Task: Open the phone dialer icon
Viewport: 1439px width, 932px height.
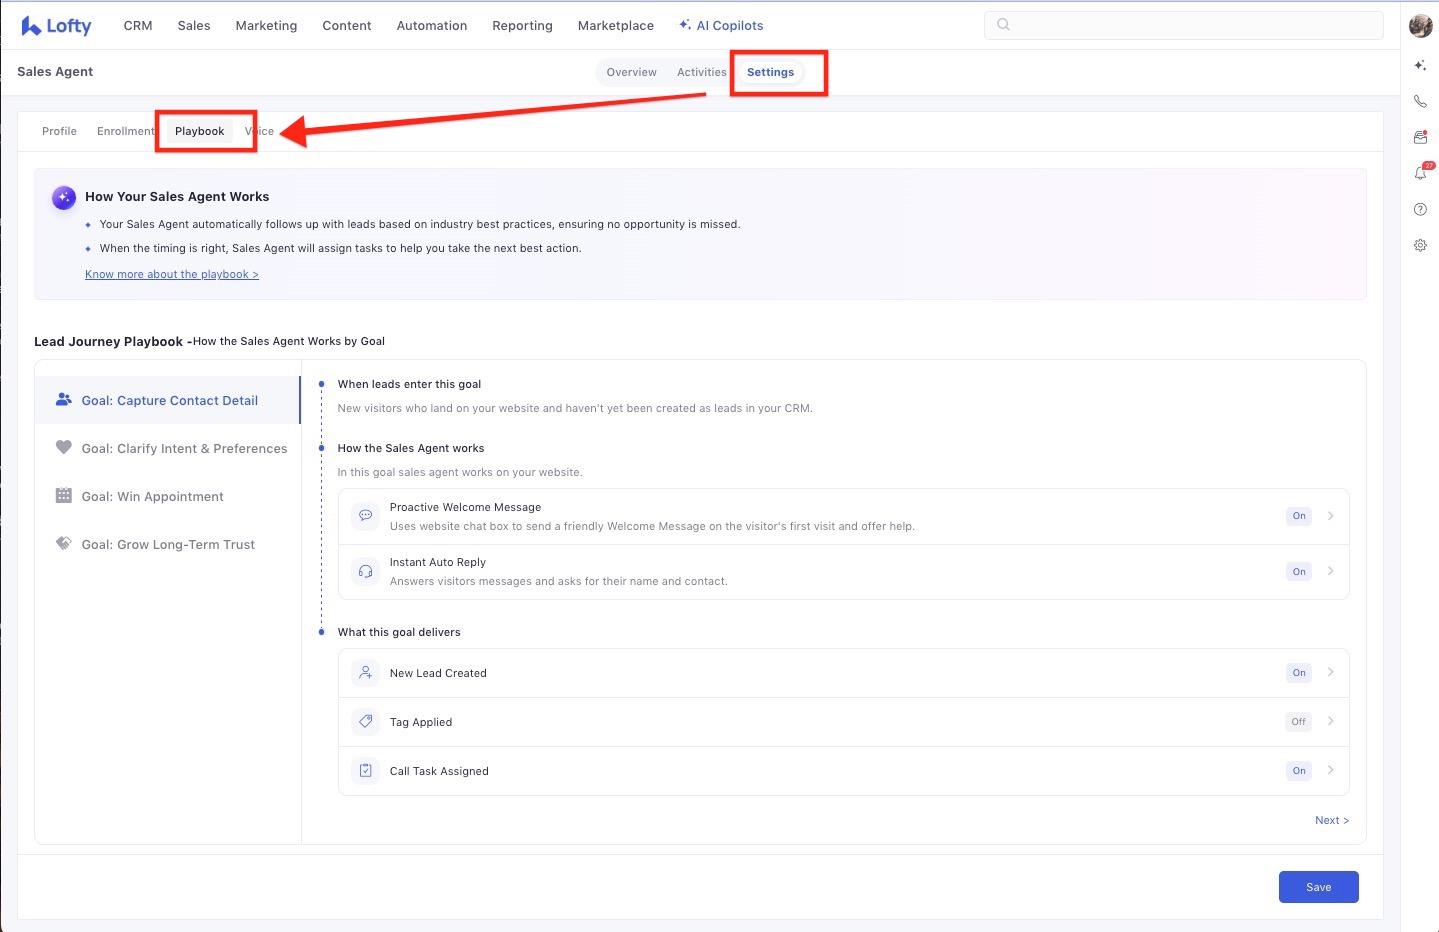Action: [x=1420, y=101]
